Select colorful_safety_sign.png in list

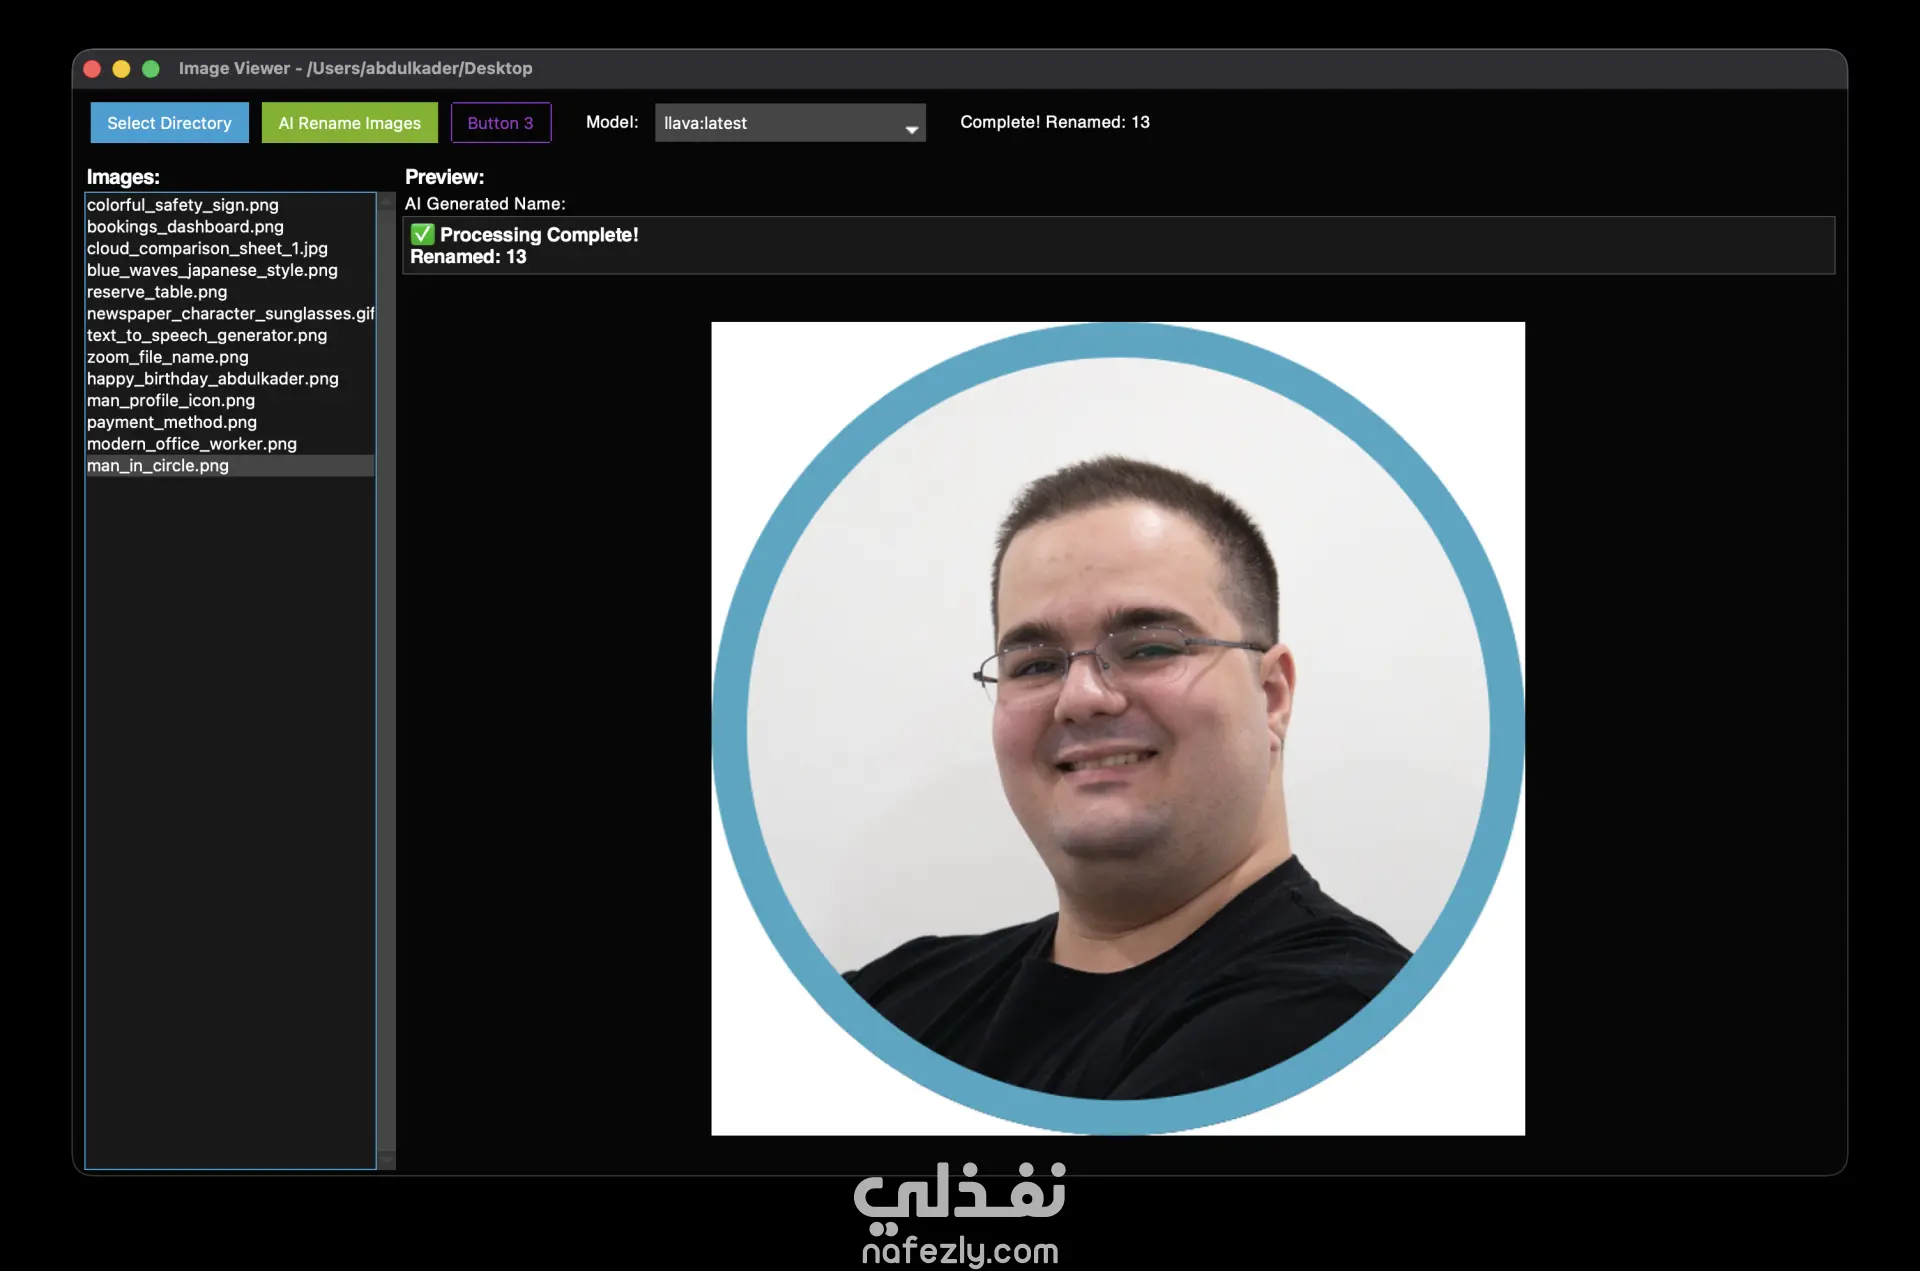[x=183, y=205]
